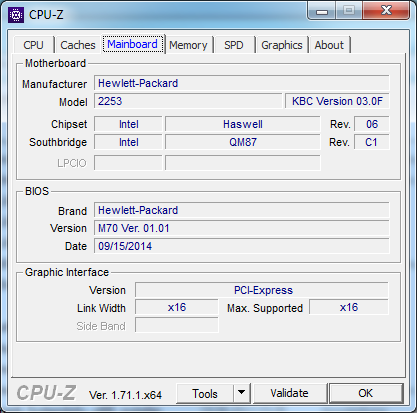Screen dimensions: 417x413
Task: Select the Mainboard tab
Action: click(132, 44)
